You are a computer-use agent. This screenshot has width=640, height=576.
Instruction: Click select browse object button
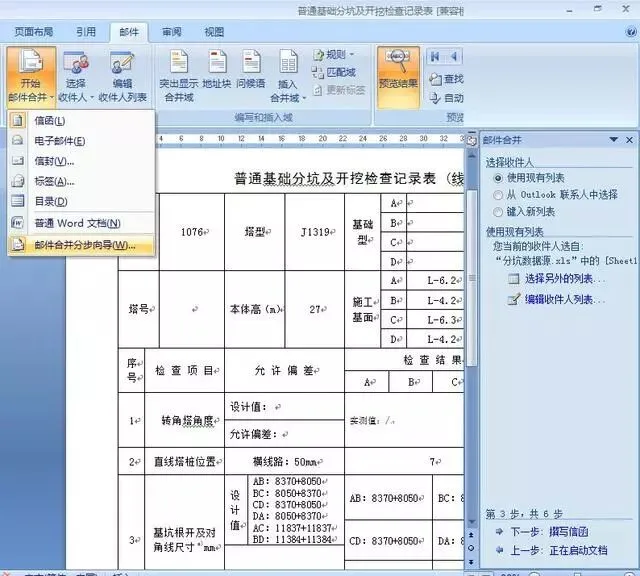471,548
